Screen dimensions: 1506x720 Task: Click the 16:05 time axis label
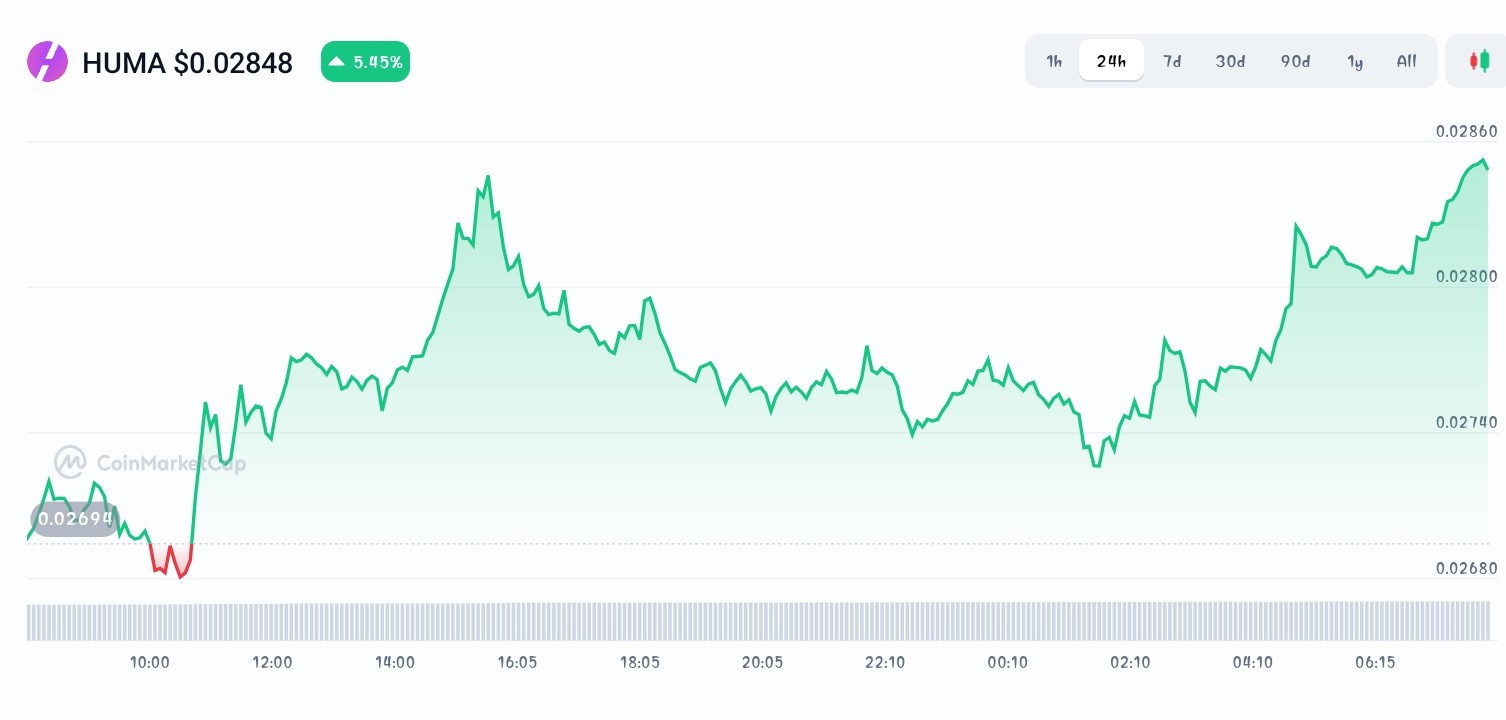517,662
